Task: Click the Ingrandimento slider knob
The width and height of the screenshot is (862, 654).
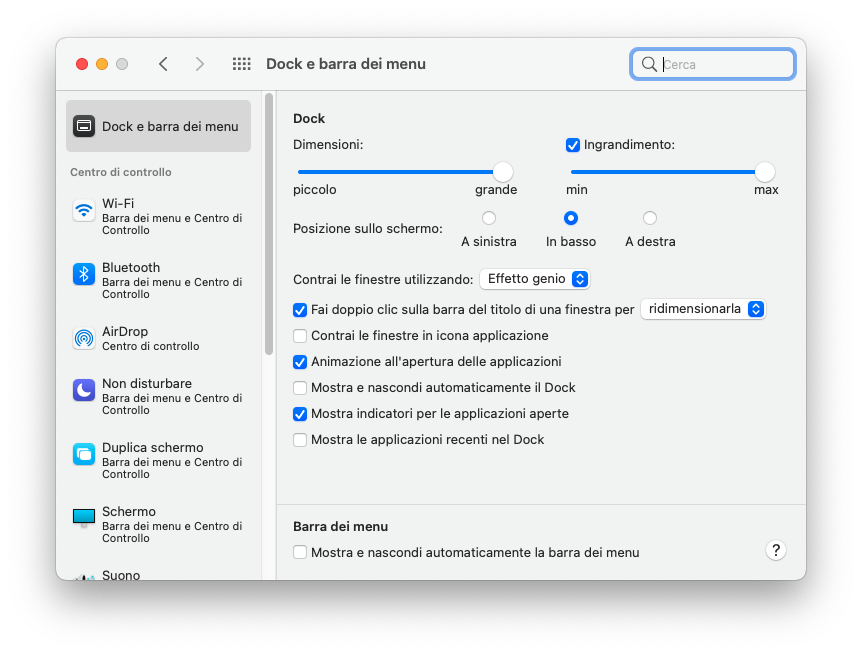Action: (x=765, y=172)
